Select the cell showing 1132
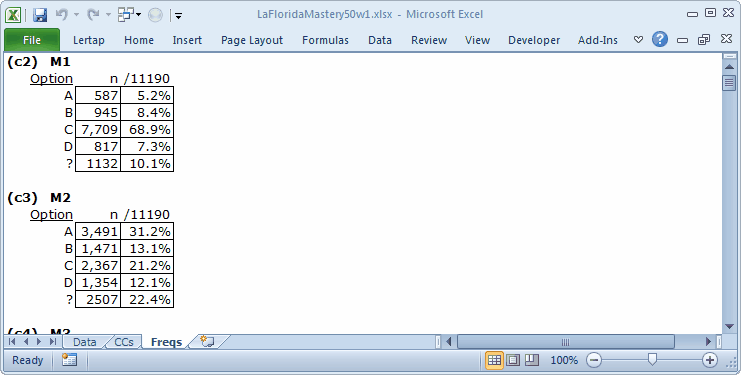The height and width of the screenshot is (375, 741). (x=98, y=163)
